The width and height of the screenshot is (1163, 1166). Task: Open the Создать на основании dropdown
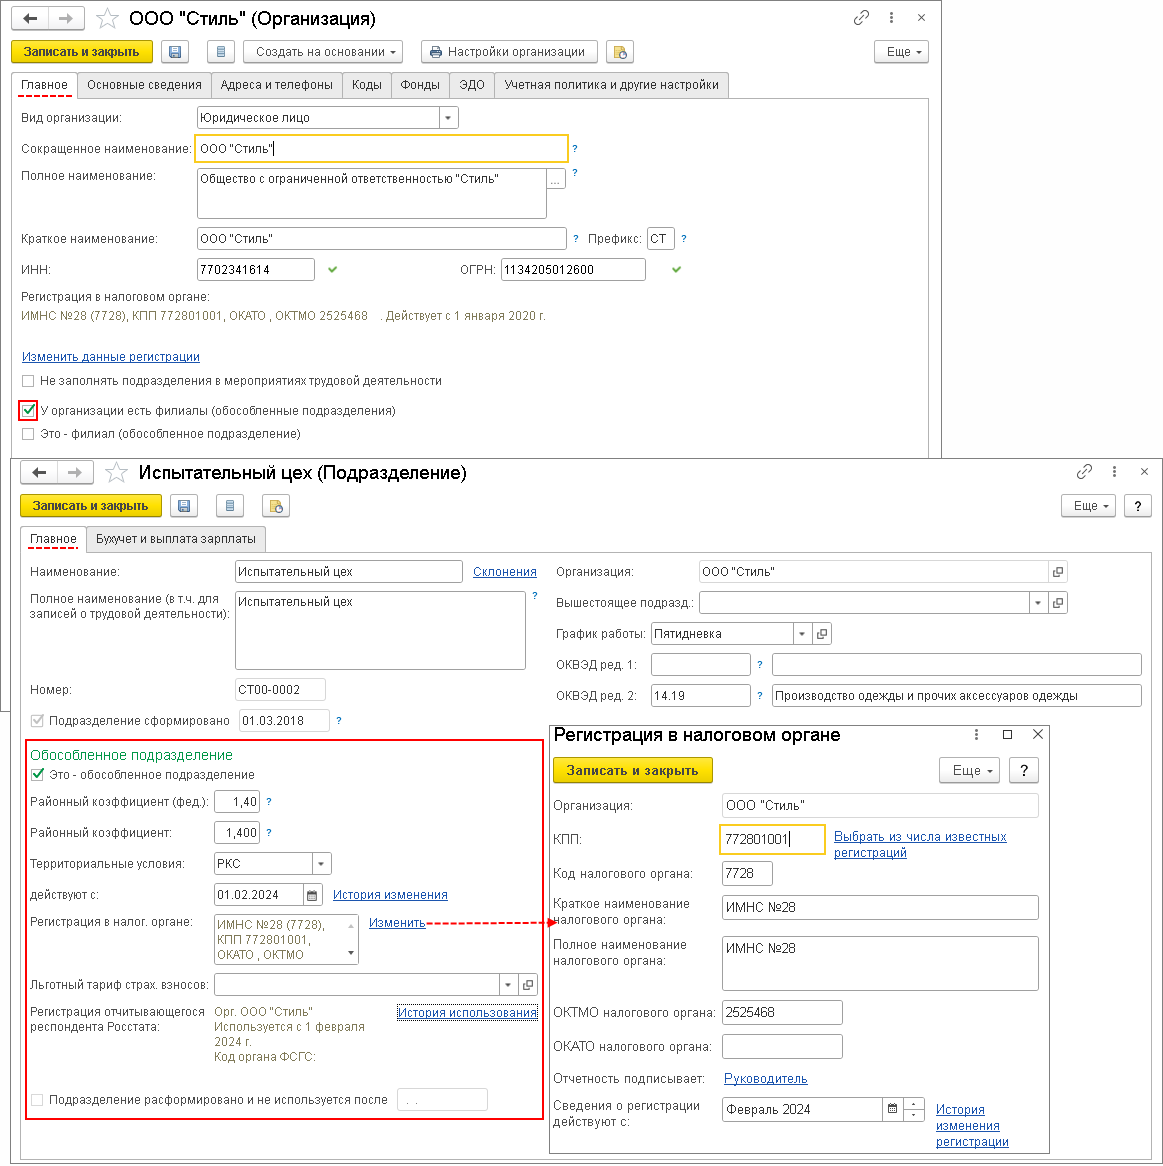pos(323,52)
